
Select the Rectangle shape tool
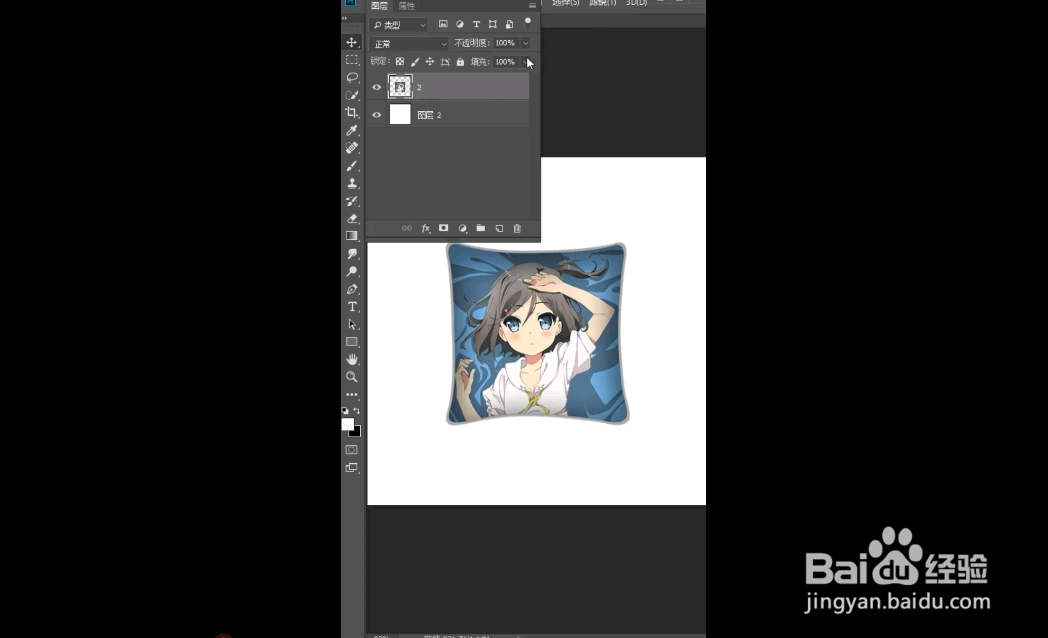click(352, 342)
